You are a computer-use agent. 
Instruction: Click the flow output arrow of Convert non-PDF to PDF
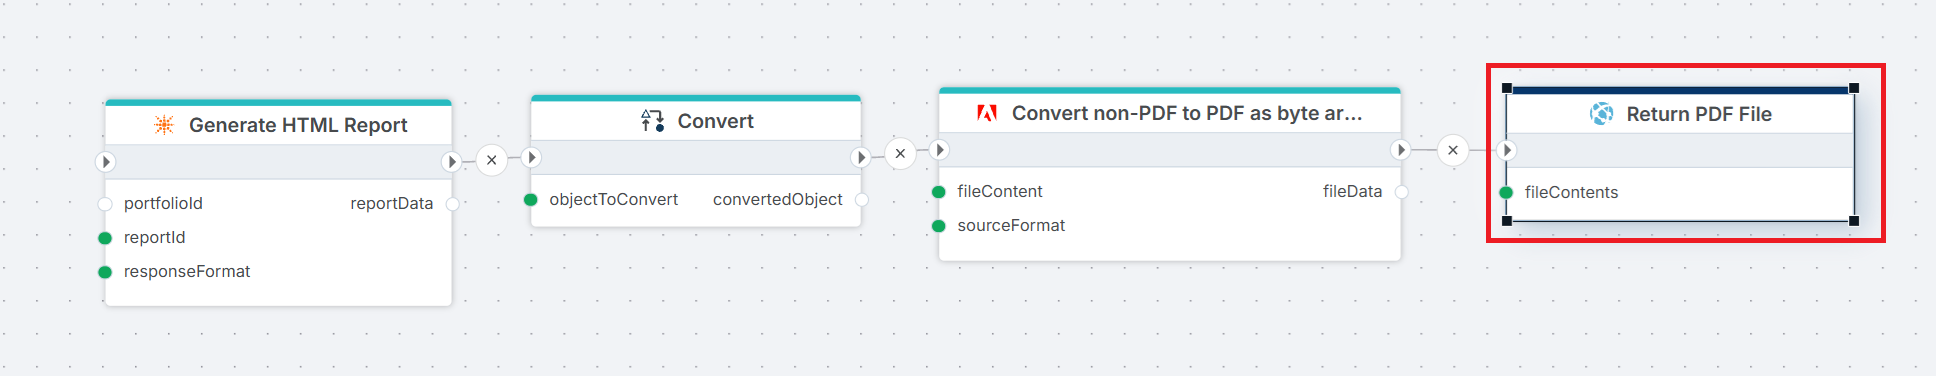point(1401,149)
